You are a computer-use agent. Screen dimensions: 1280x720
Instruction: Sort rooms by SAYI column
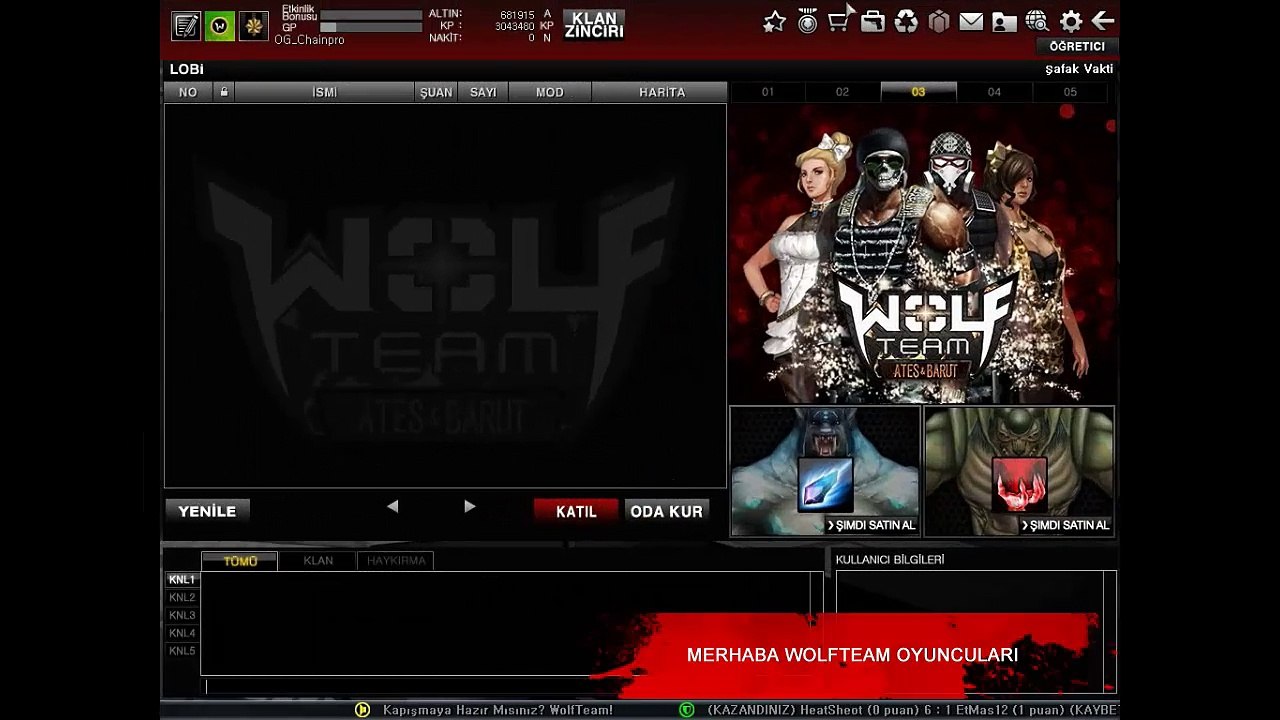click(483, 92)
